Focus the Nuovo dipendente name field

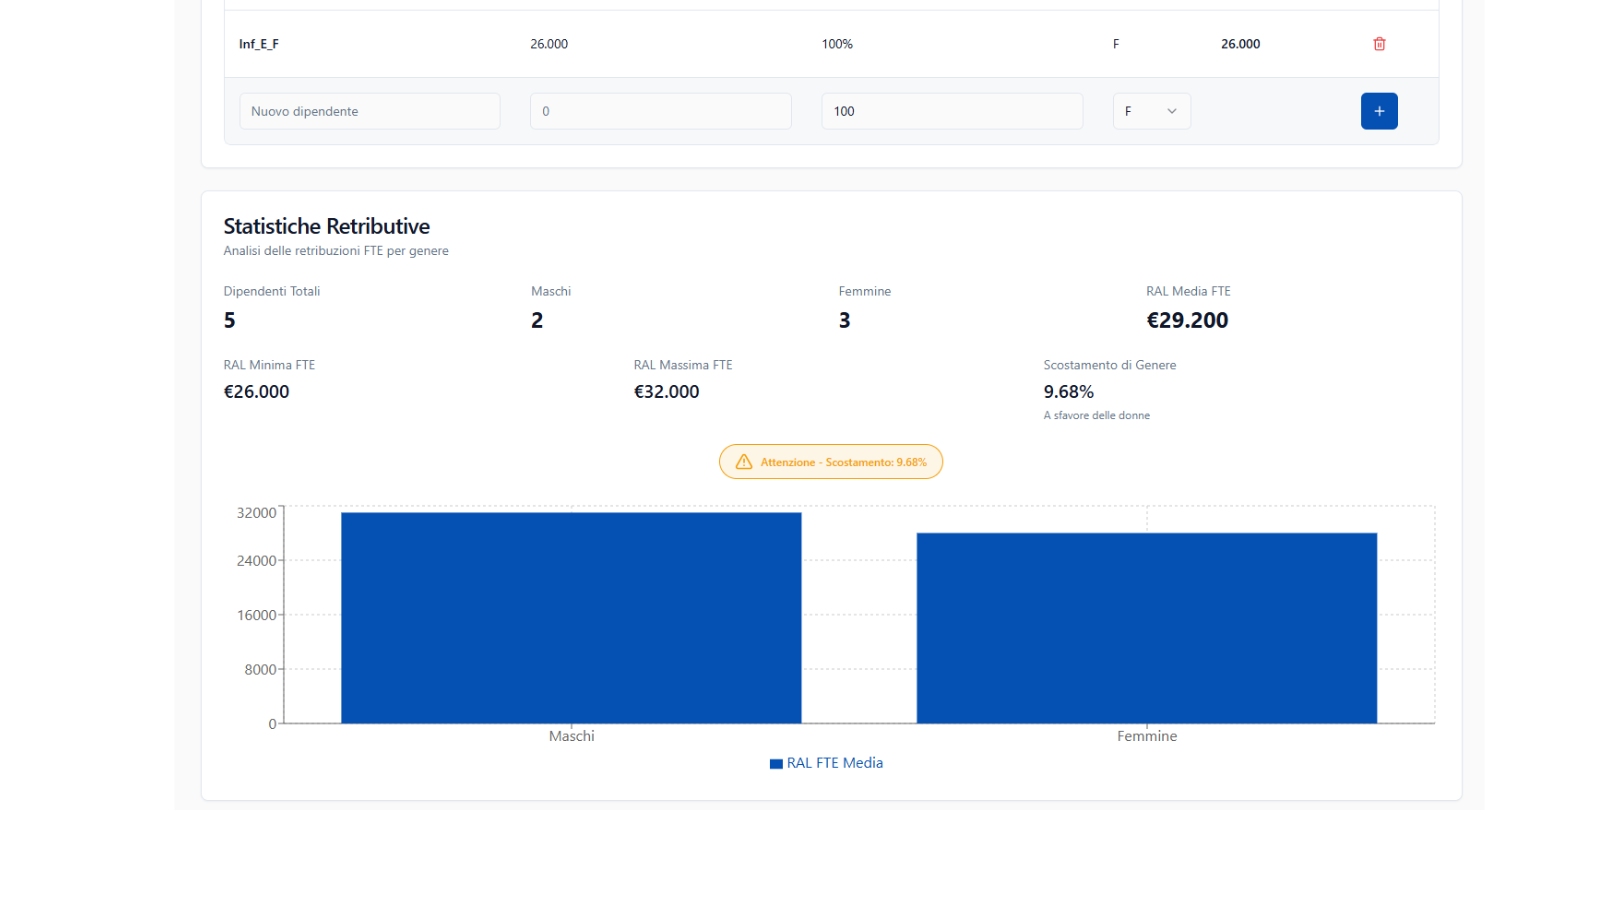pos(369,111)
